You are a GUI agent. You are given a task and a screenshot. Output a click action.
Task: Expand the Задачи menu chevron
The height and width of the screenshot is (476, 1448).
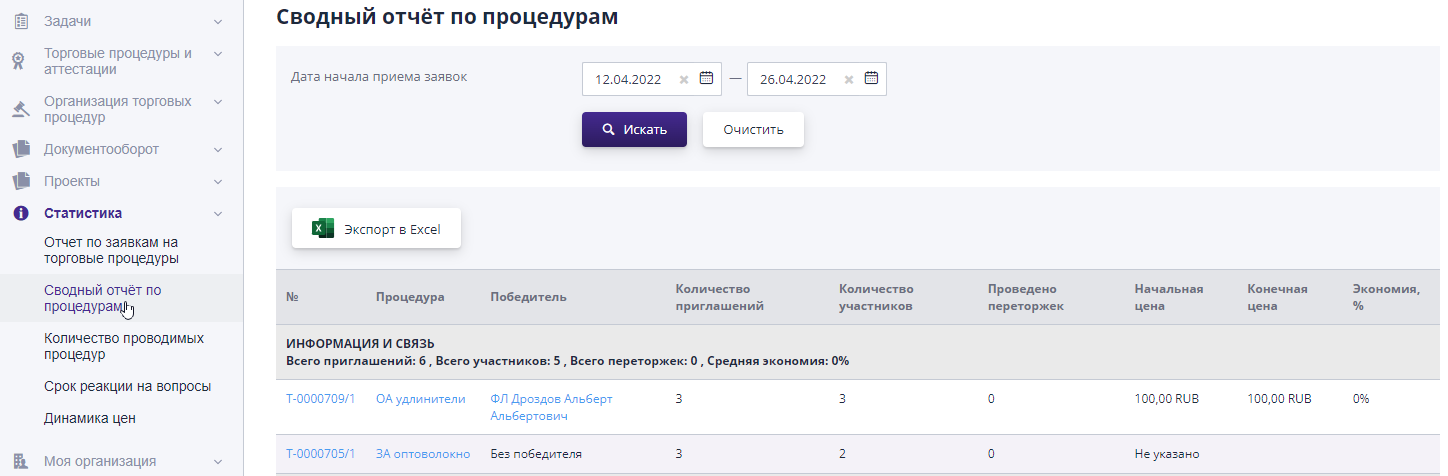coord(218,21)
